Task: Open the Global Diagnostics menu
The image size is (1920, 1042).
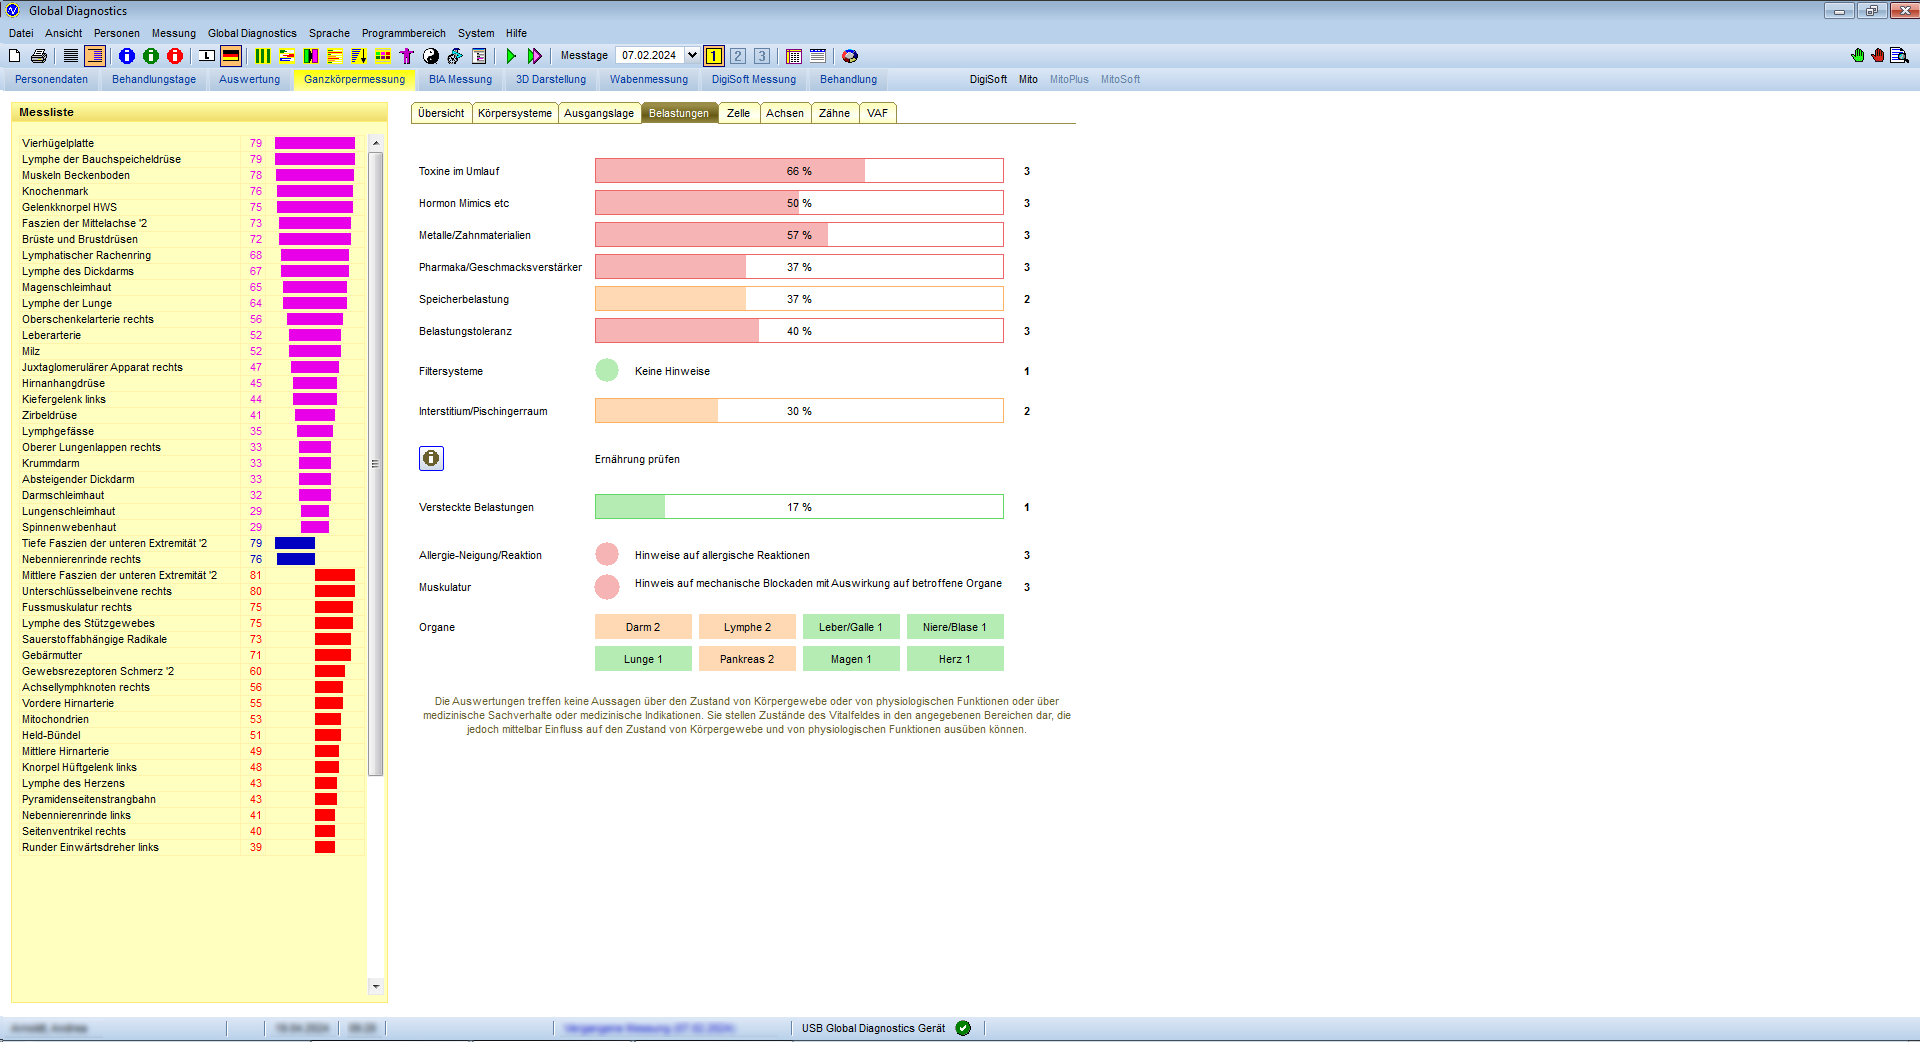Action: coord(252,33)
